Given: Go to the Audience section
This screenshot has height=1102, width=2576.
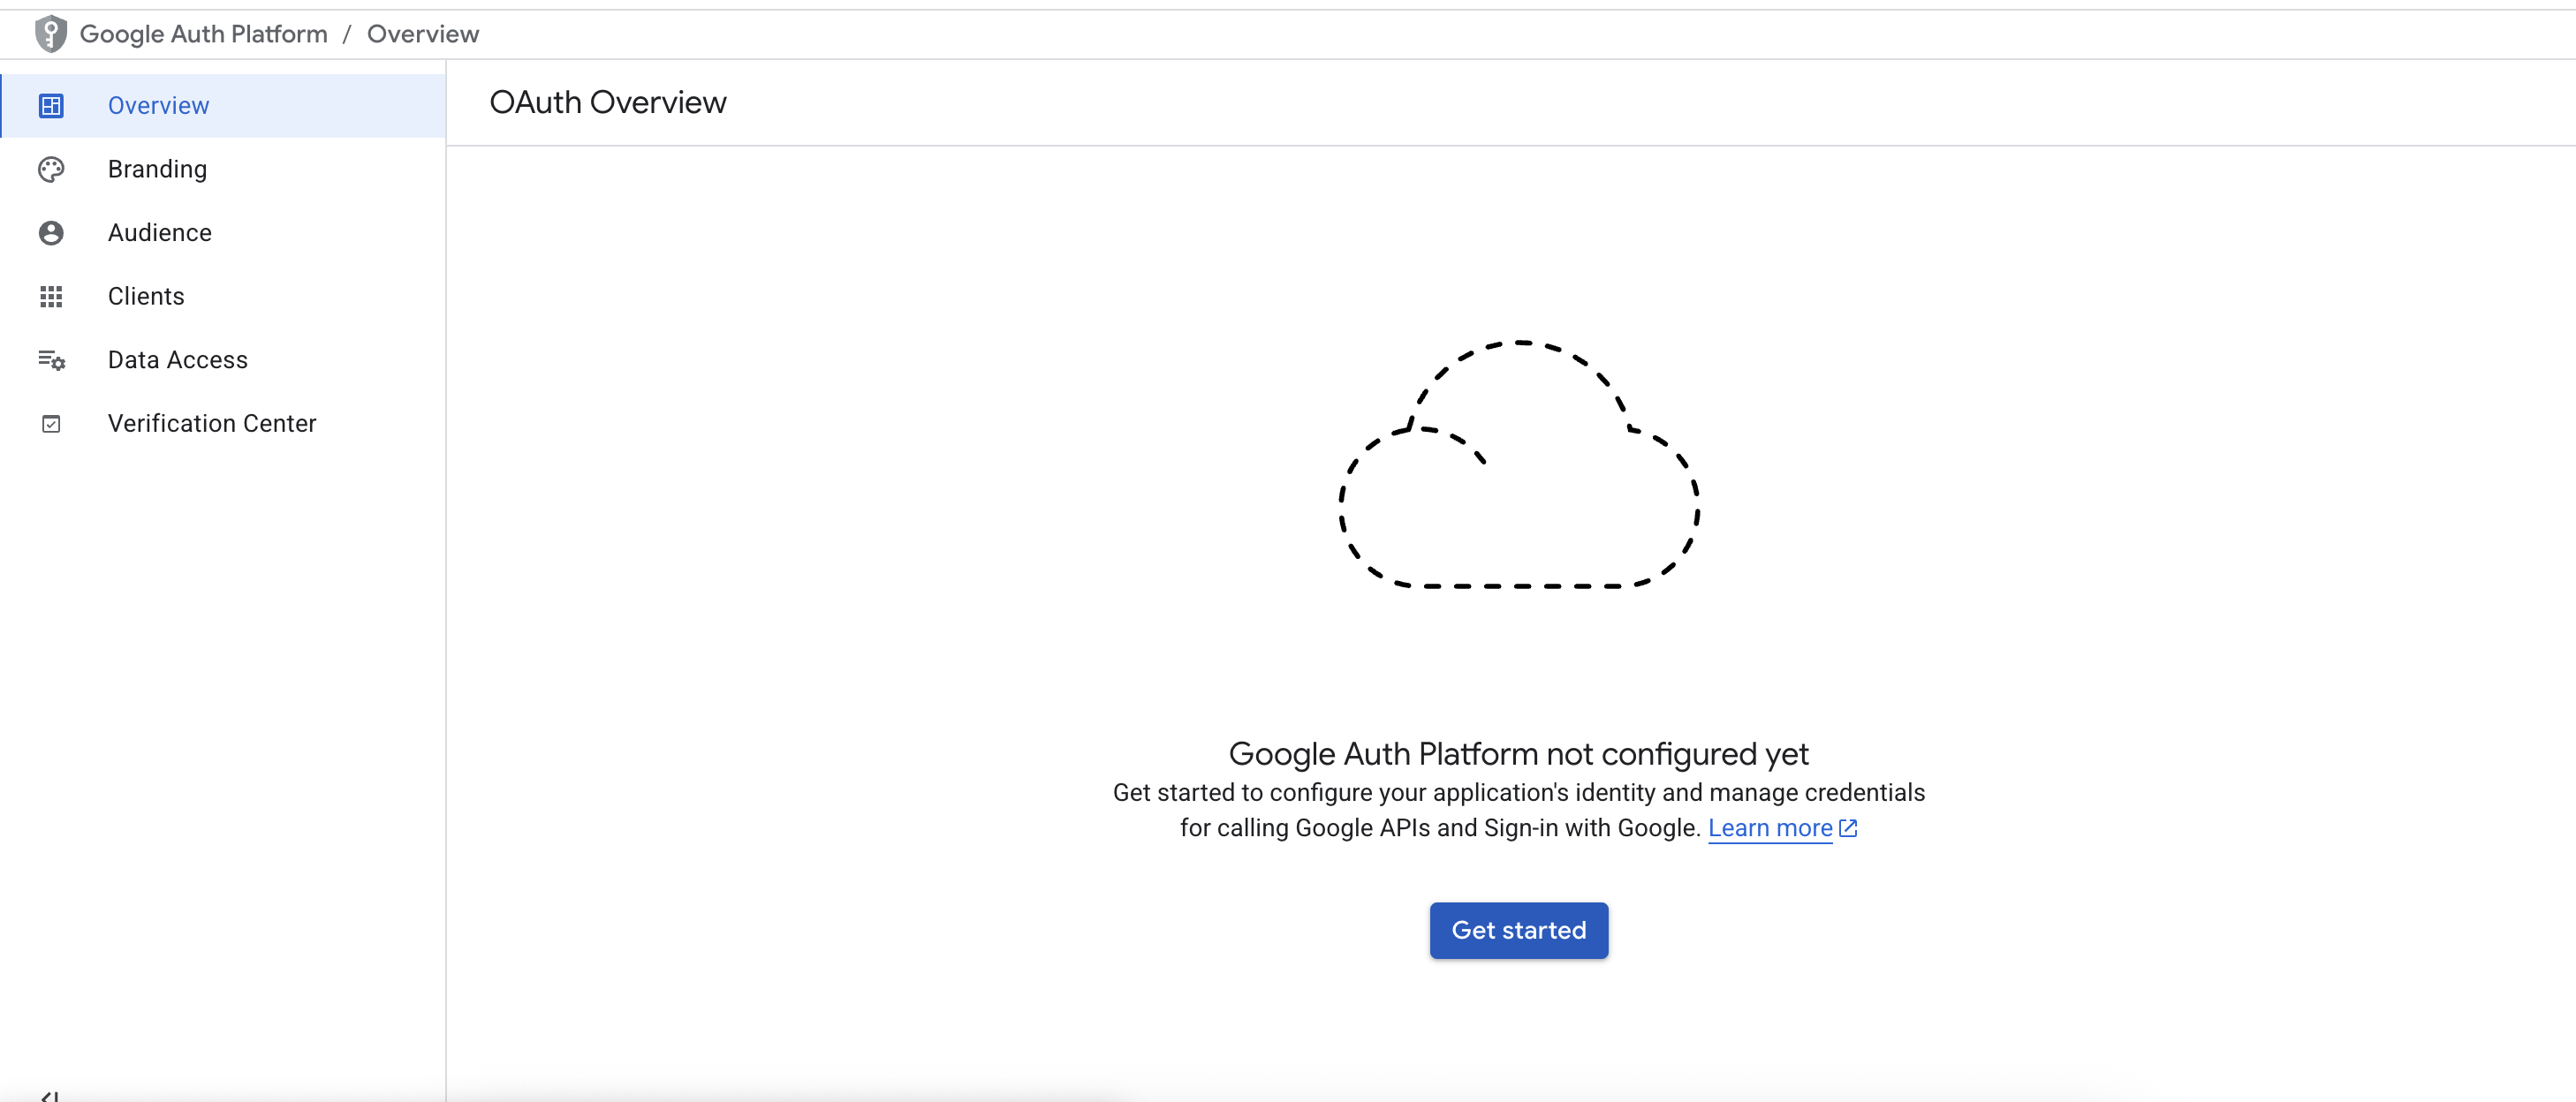Looking at the screenshot, I should tap(159, 233).
